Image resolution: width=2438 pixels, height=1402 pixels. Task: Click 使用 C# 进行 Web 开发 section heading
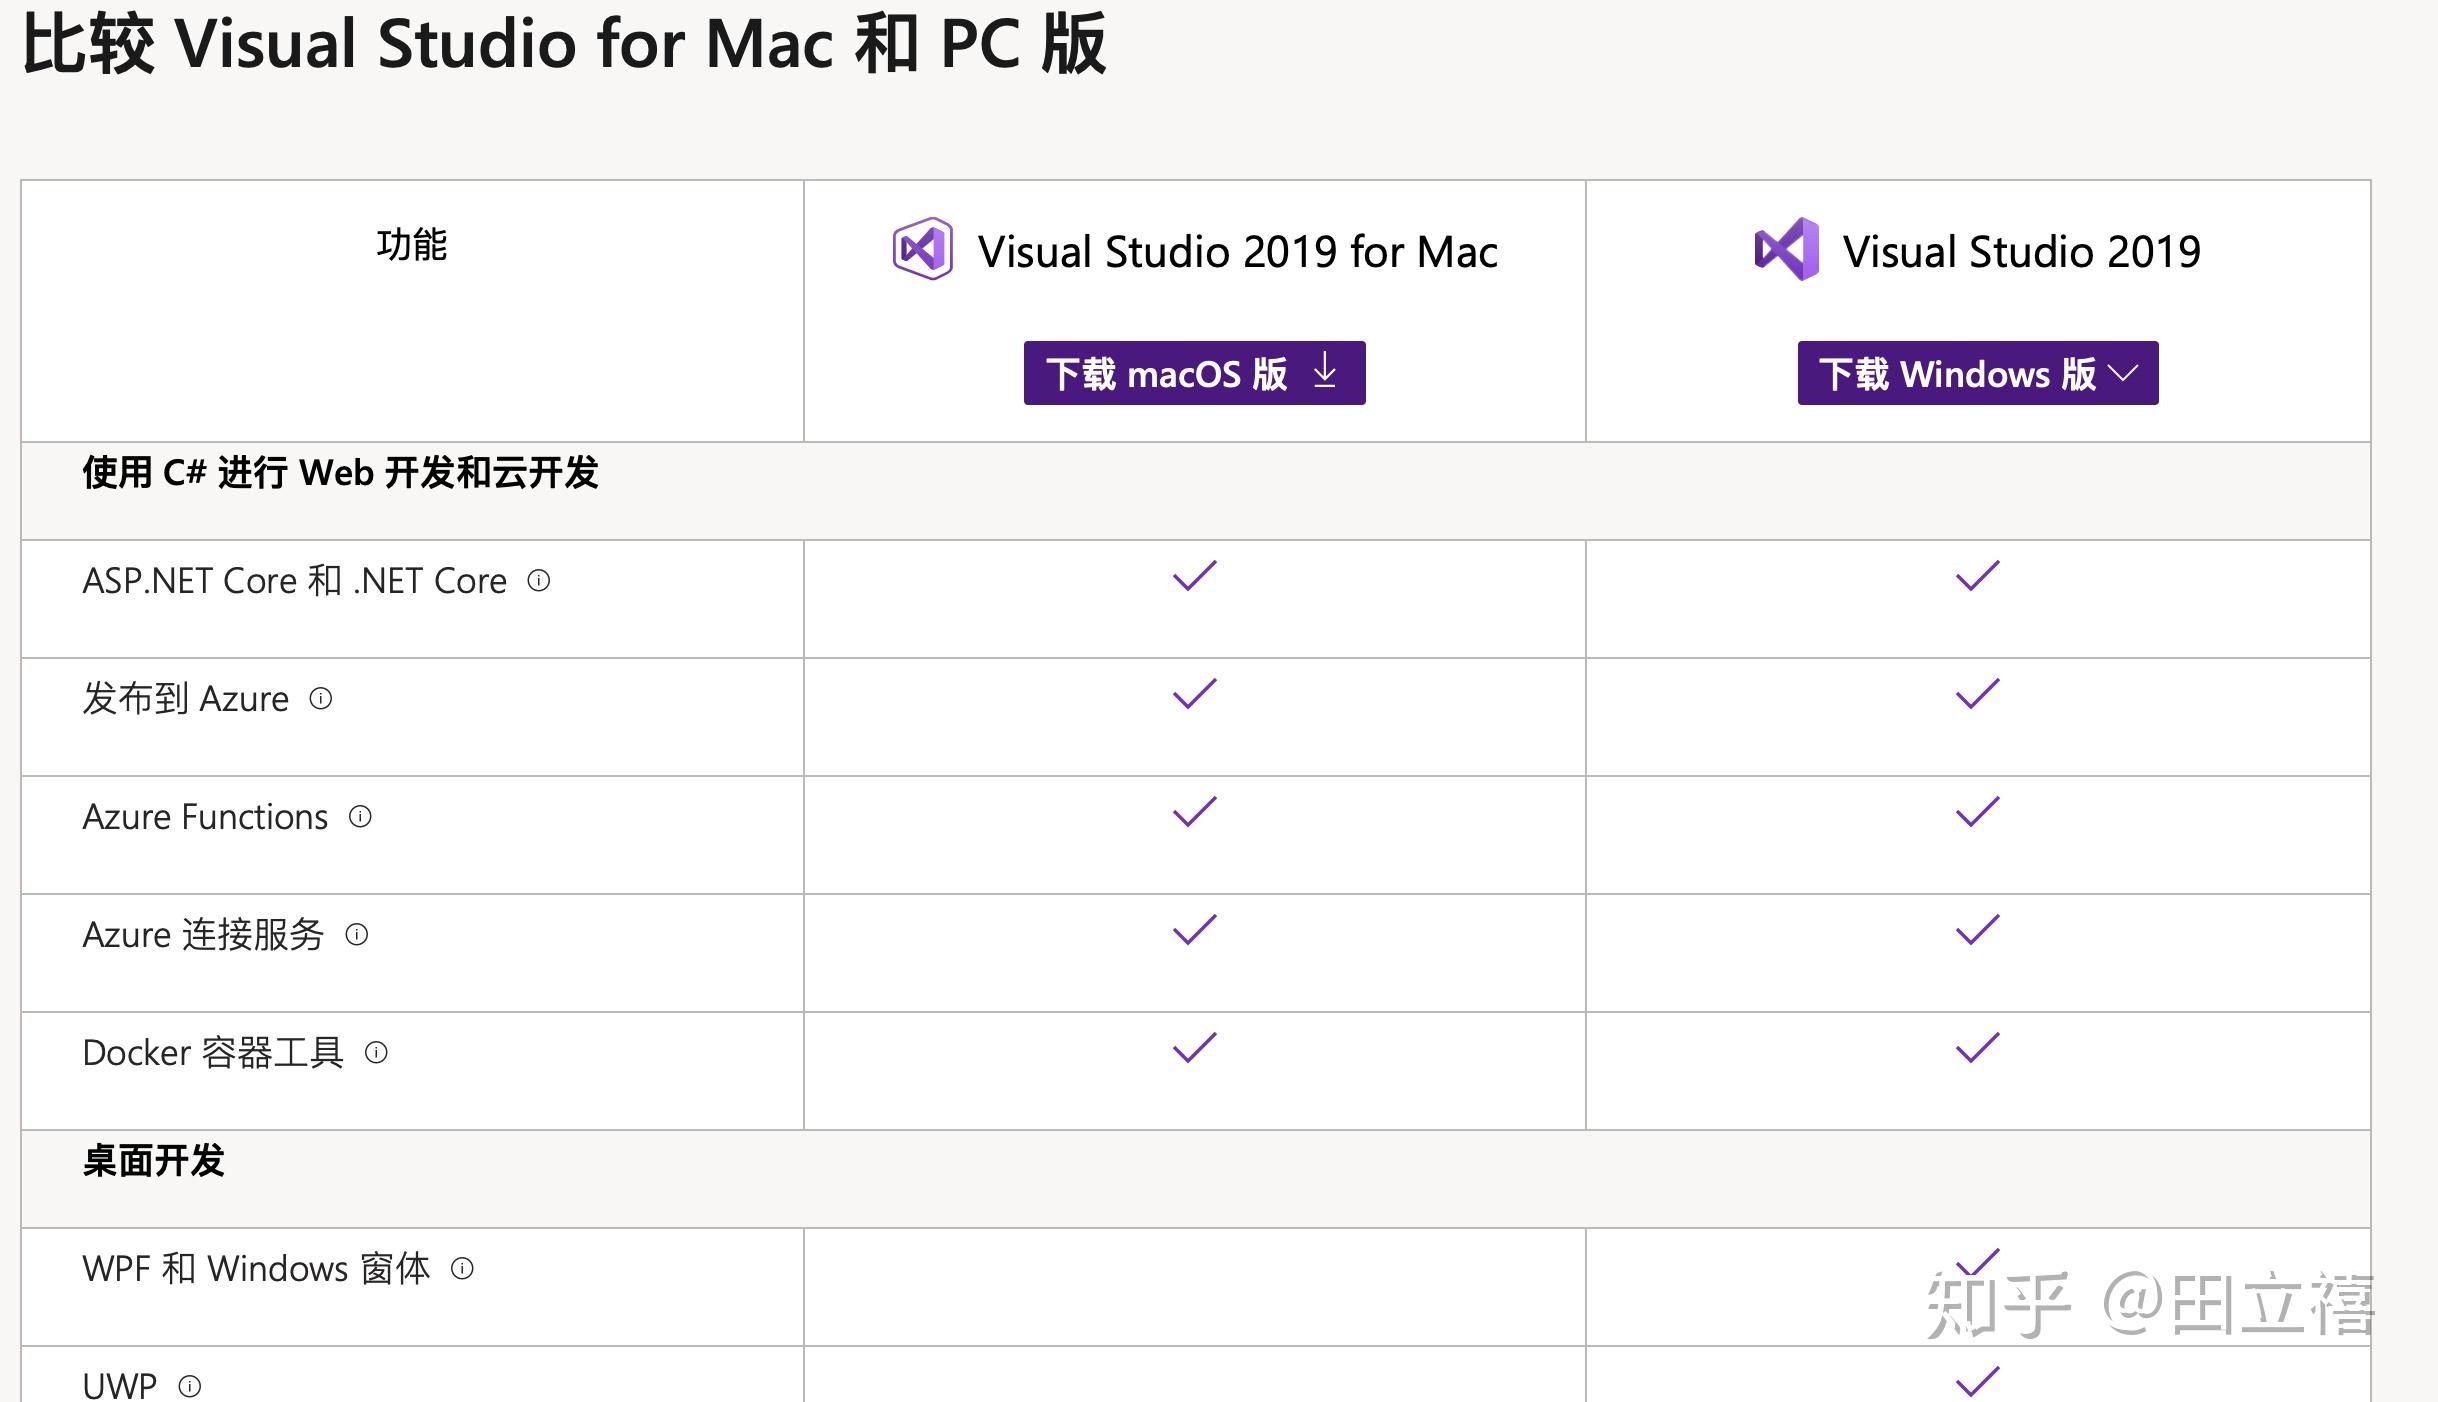click(x=340, y=473)
